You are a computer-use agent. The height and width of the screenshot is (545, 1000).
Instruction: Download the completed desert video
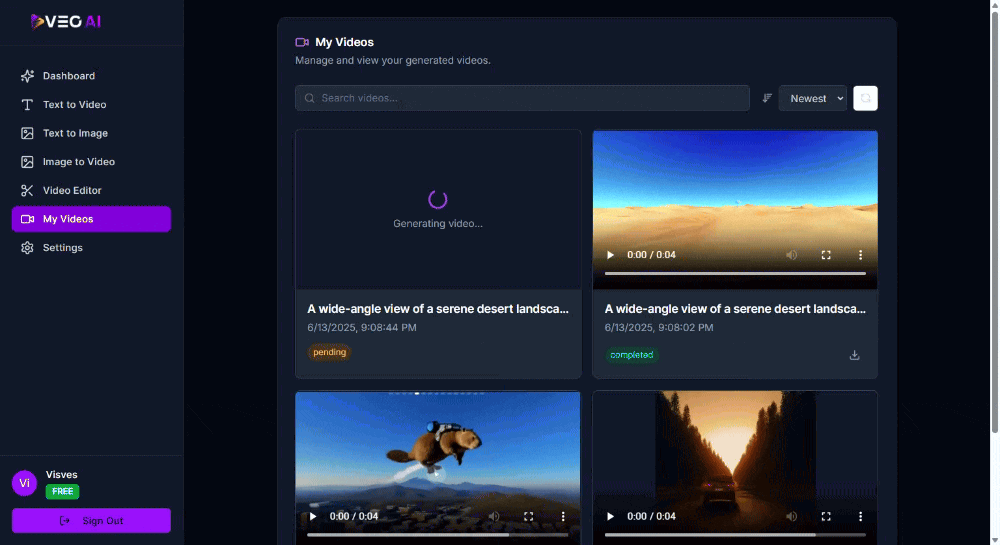pyautogui.click(x=855, y=355)
